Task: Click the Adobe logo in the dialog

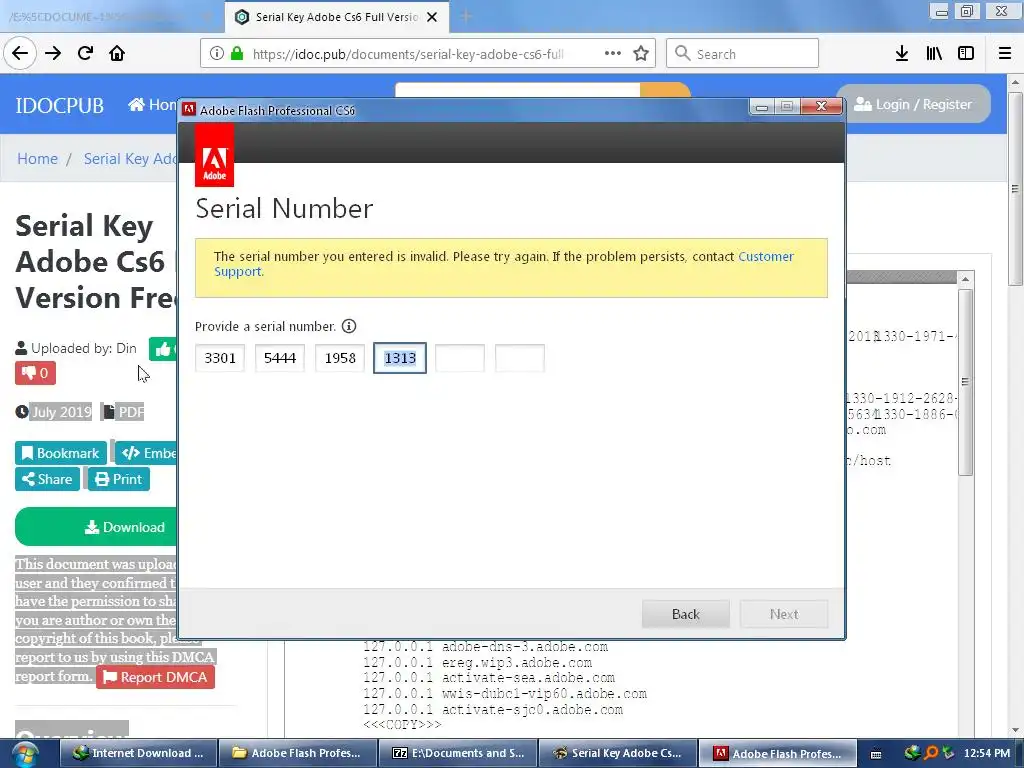Action: 214,155
